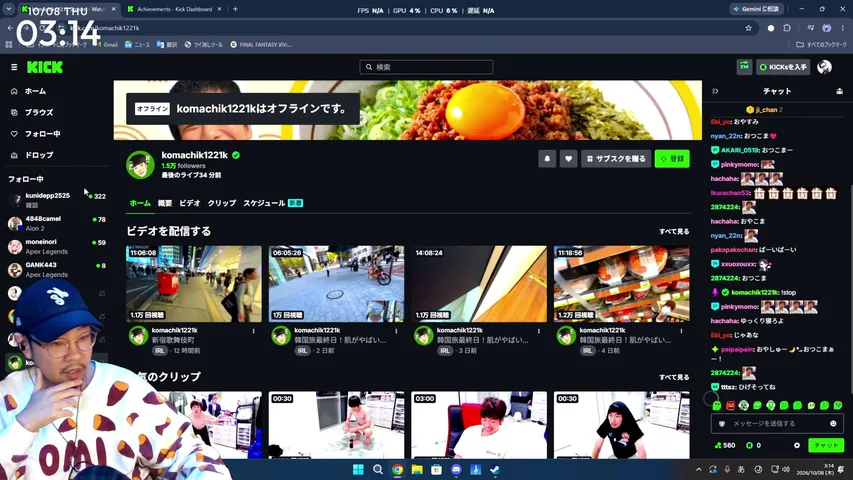Bookmark this page with the star icon
This screenshot has width=853, height=480.
pyautogui.click(x=749, y=28)
